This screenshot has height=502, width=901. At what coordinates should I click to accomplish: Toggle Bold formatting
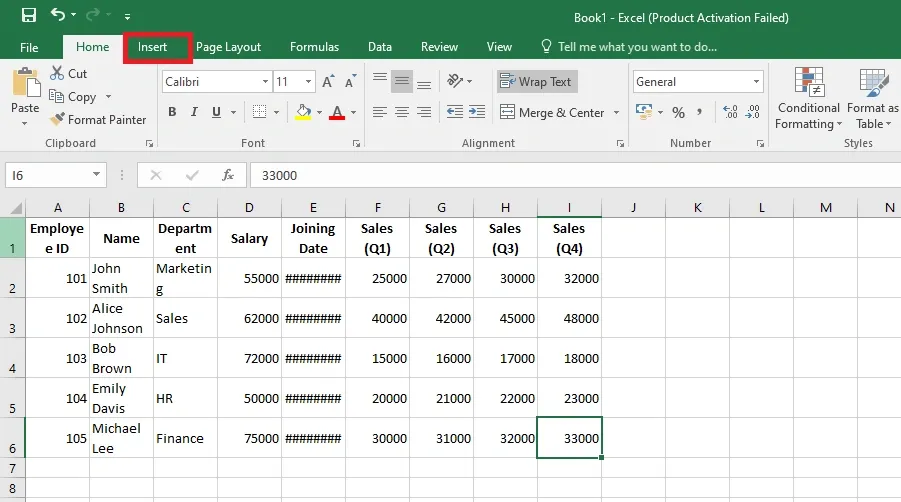point(172,113)
